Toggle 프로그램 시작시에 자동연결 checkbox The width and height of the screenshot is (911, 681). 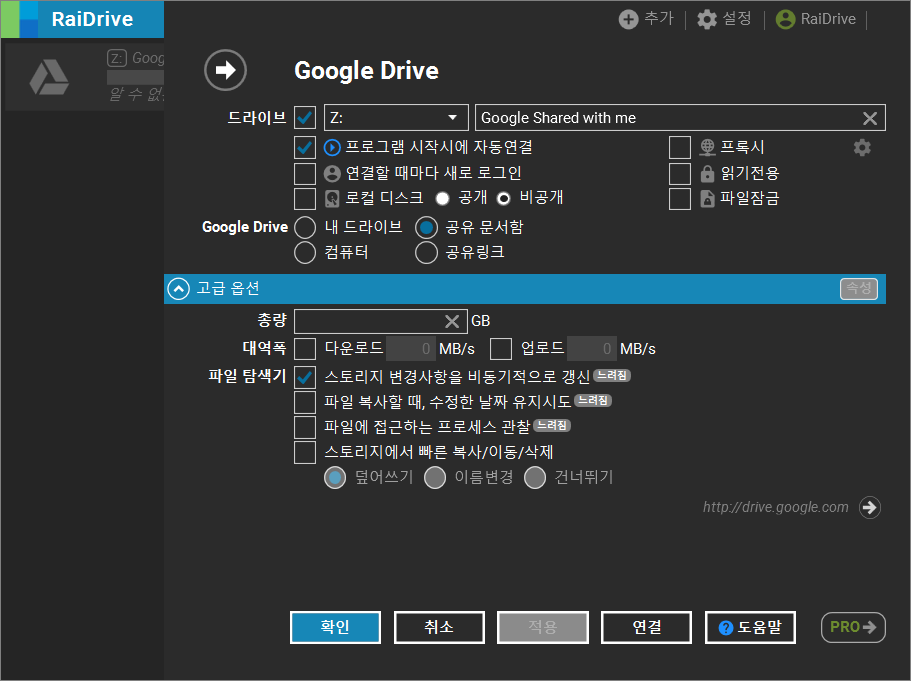tap(305, 148)
